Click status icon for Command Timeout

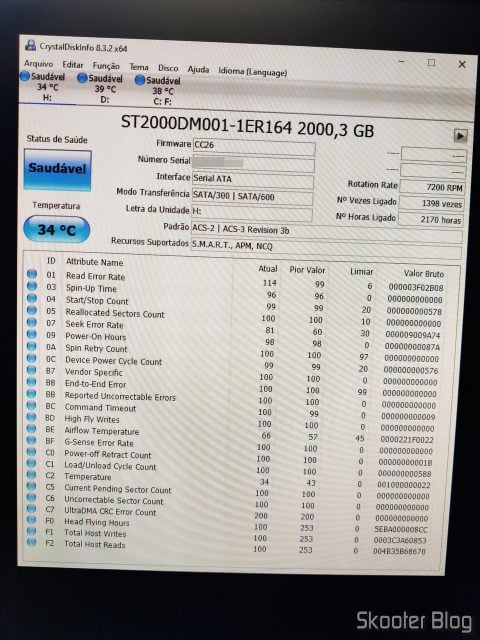[x=32, y=405]
